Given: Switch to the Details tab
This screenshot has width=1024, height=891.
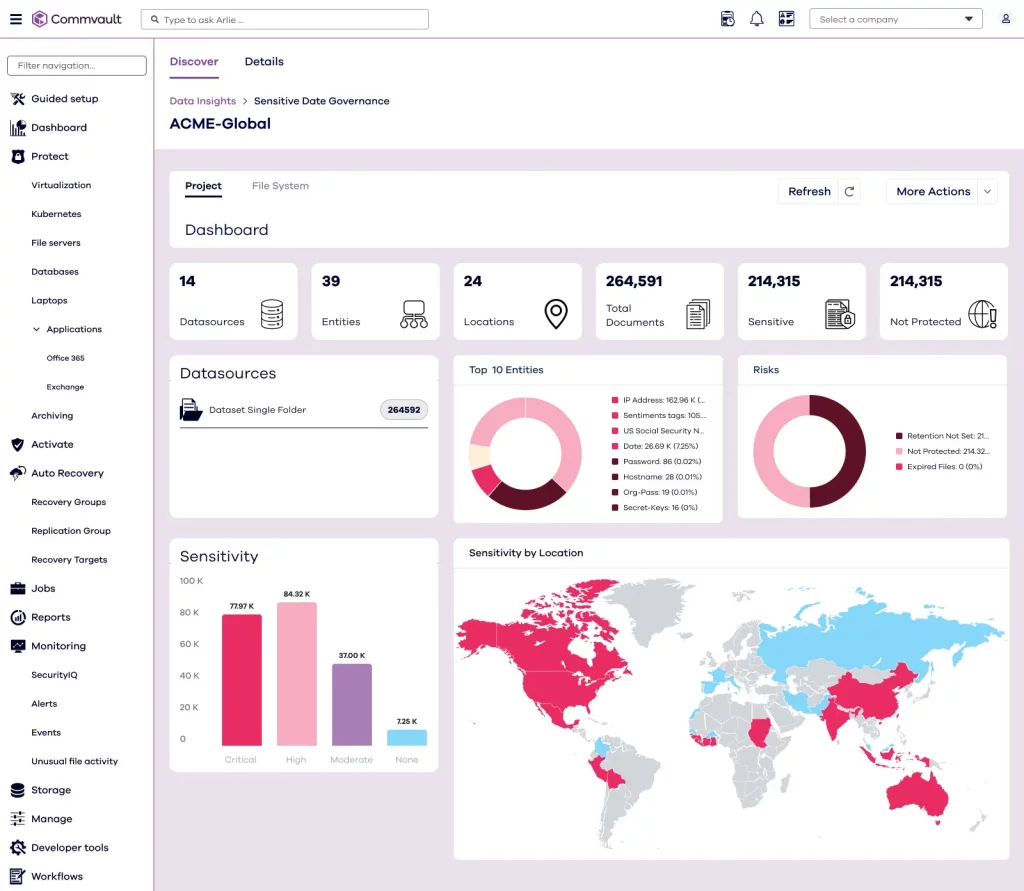Looking at the screenshot, I should 264,62.
